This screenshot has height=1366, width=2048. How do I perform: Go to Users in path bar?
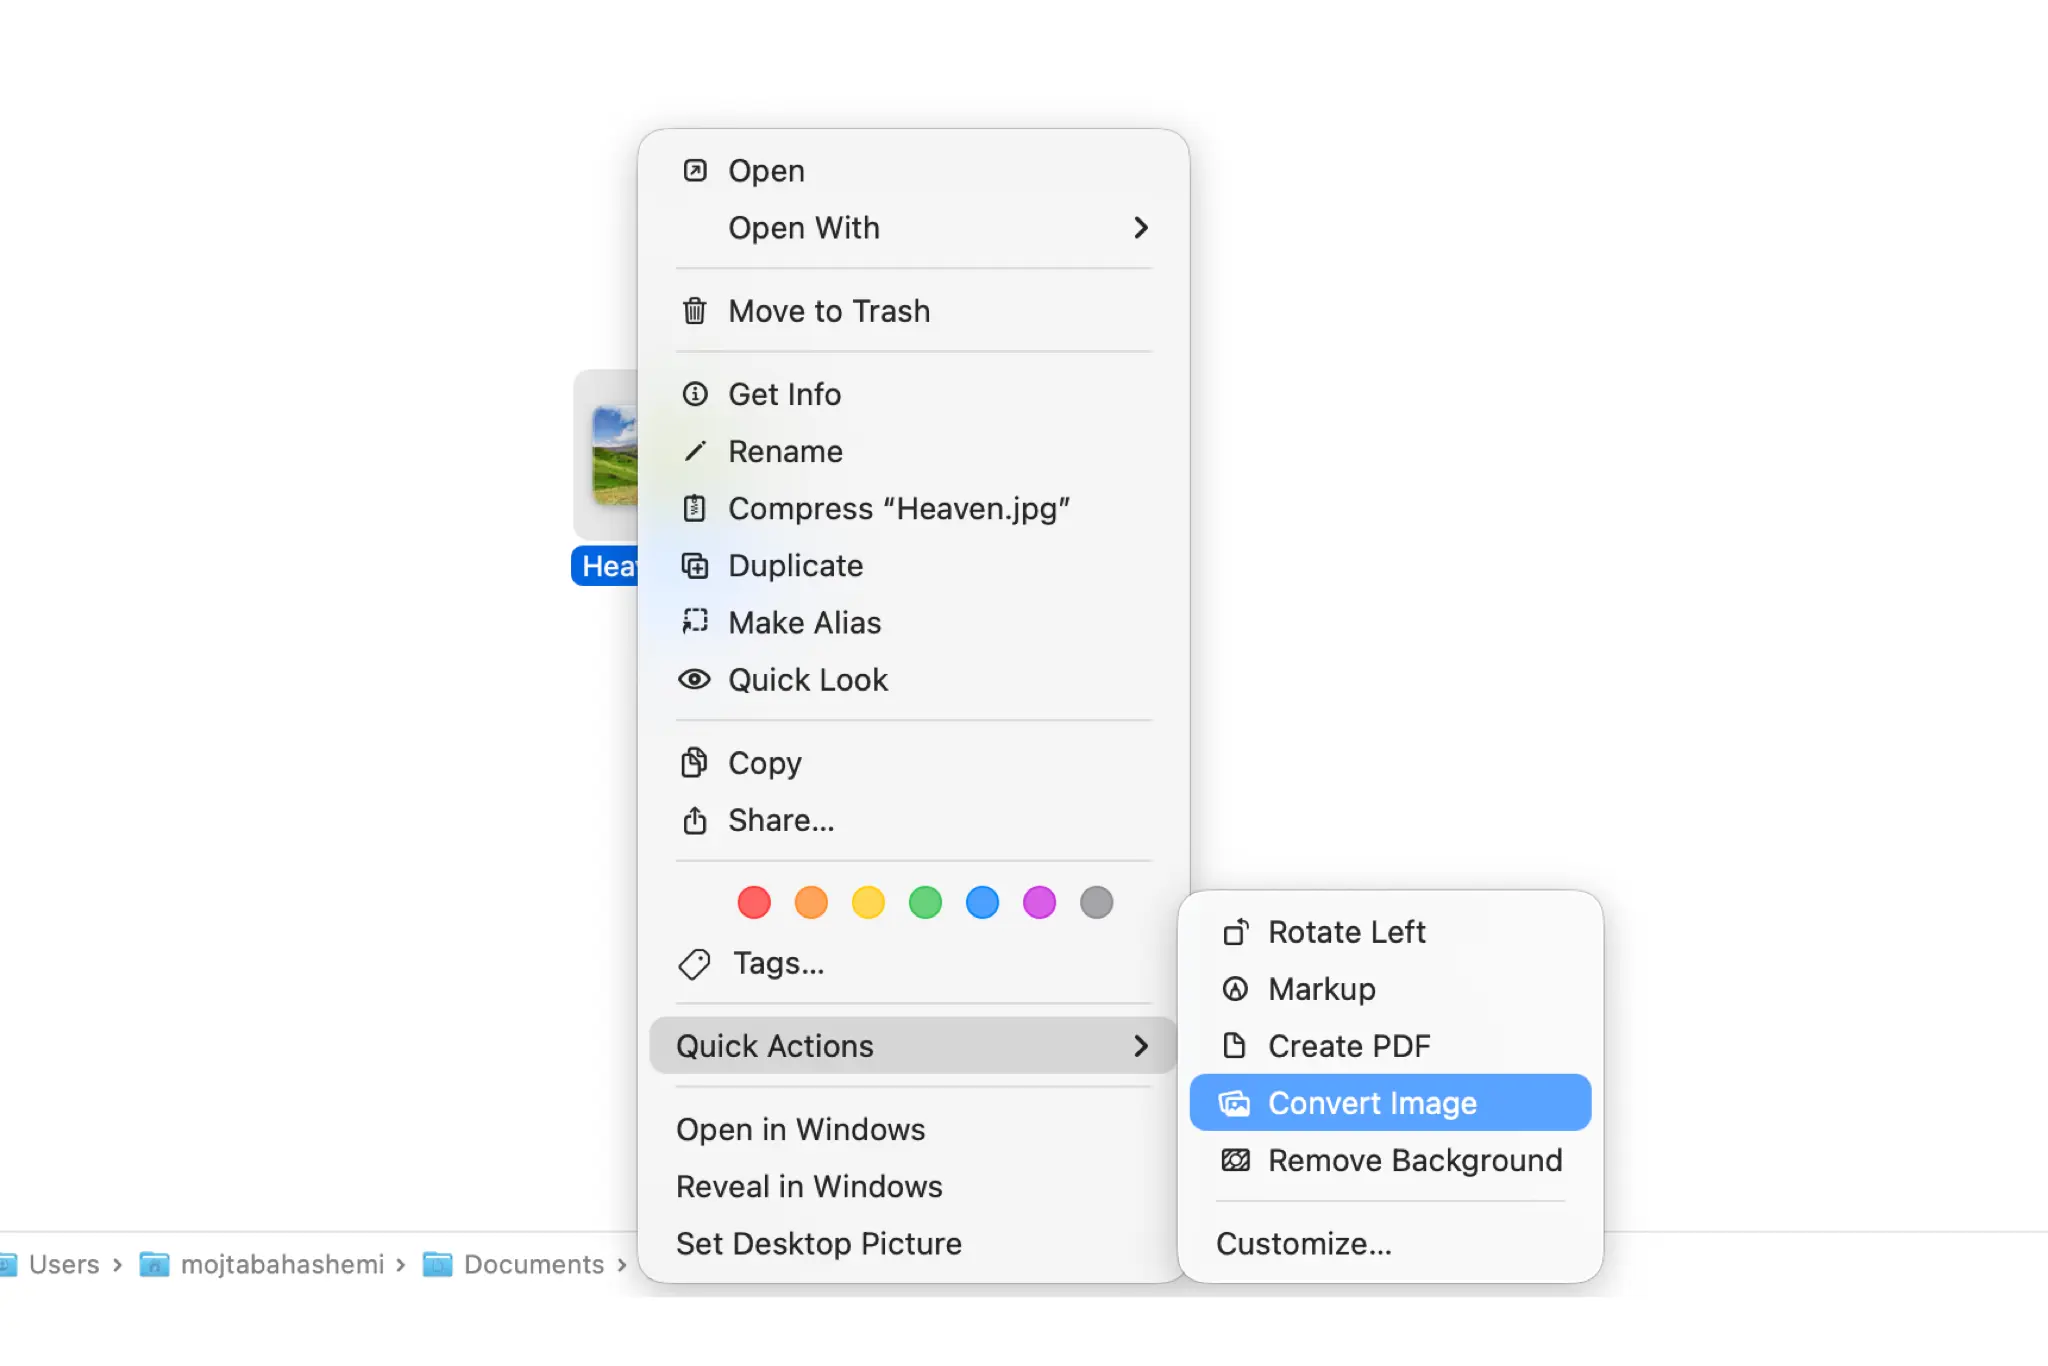64,1264
